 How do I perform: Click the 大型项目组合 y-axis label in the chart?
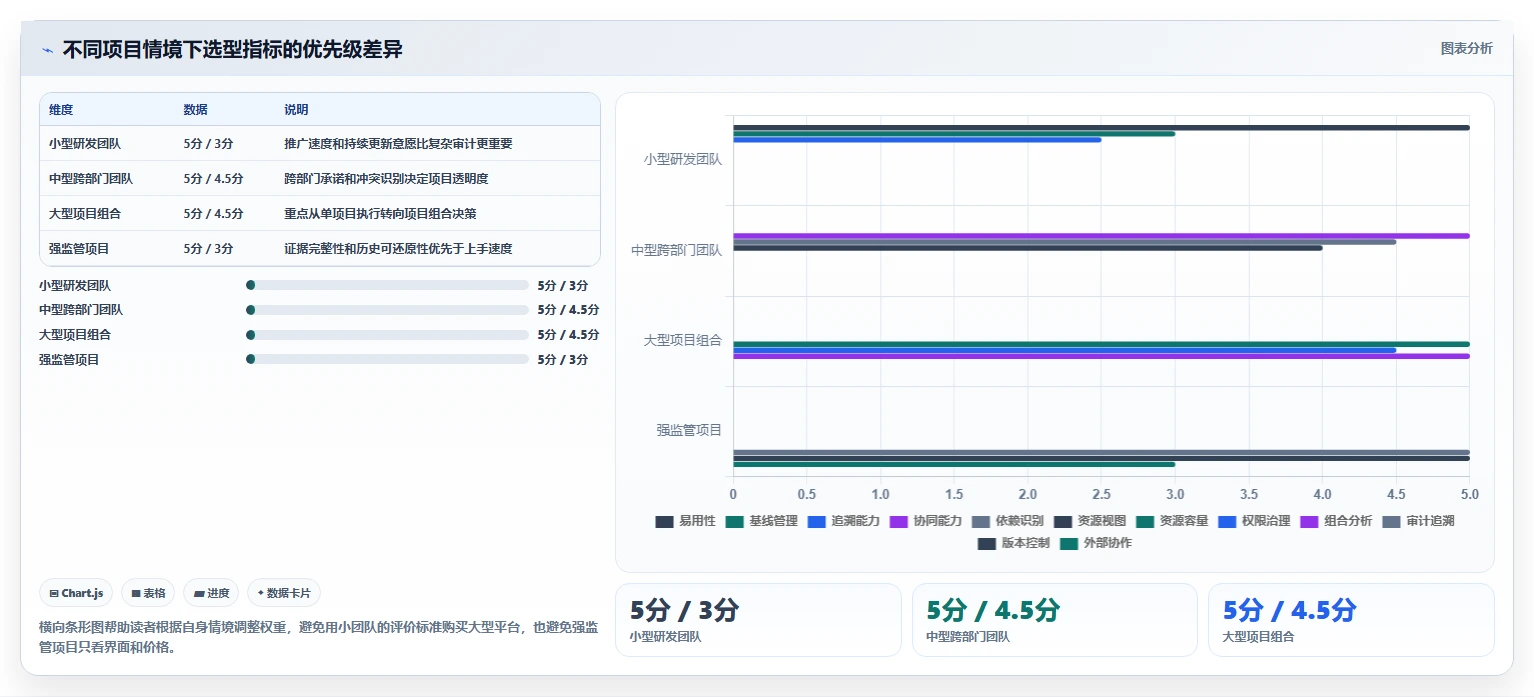point(683,340)
